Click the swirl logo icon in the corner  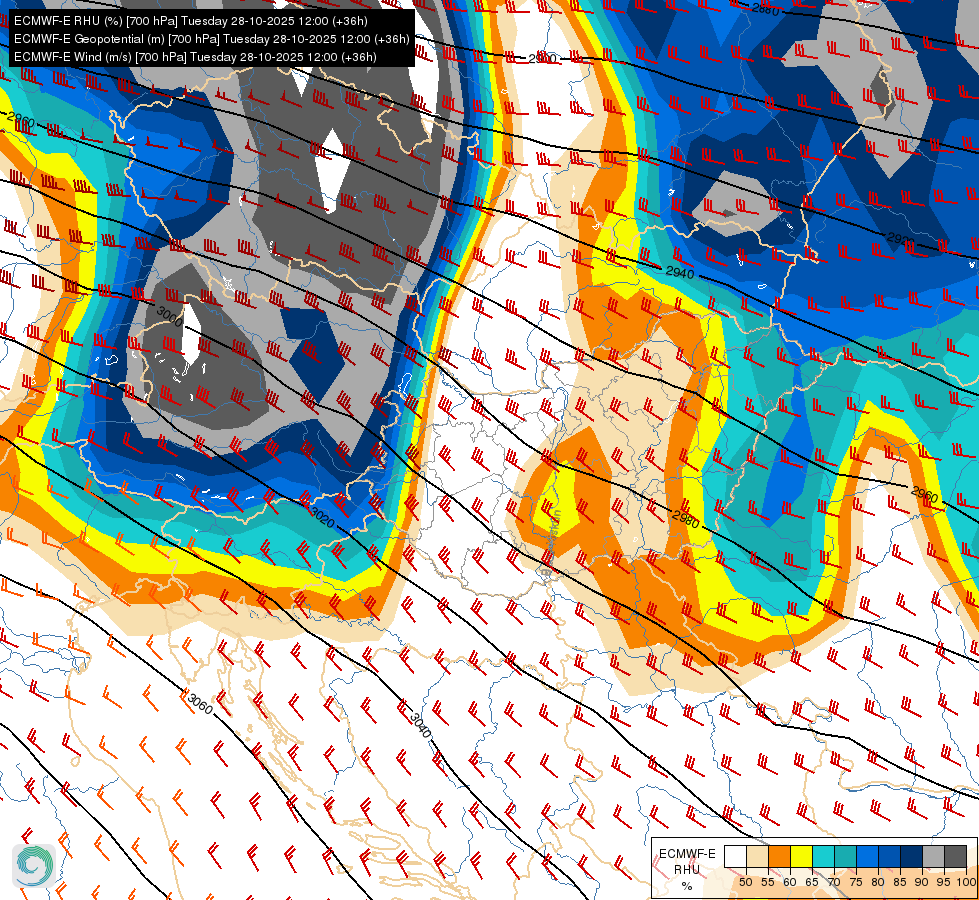tap(34, 865)
